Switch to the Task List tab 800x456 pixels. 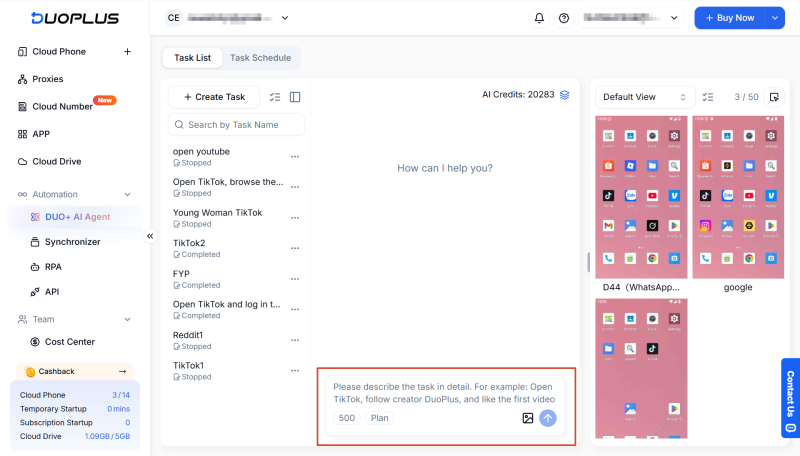coord(192,58)
